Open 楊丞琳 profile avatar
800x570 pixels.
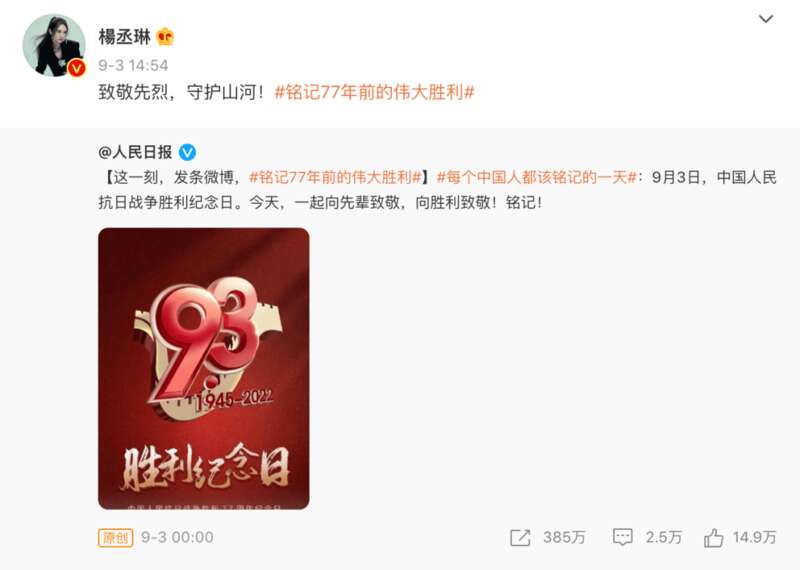(54, 45)
